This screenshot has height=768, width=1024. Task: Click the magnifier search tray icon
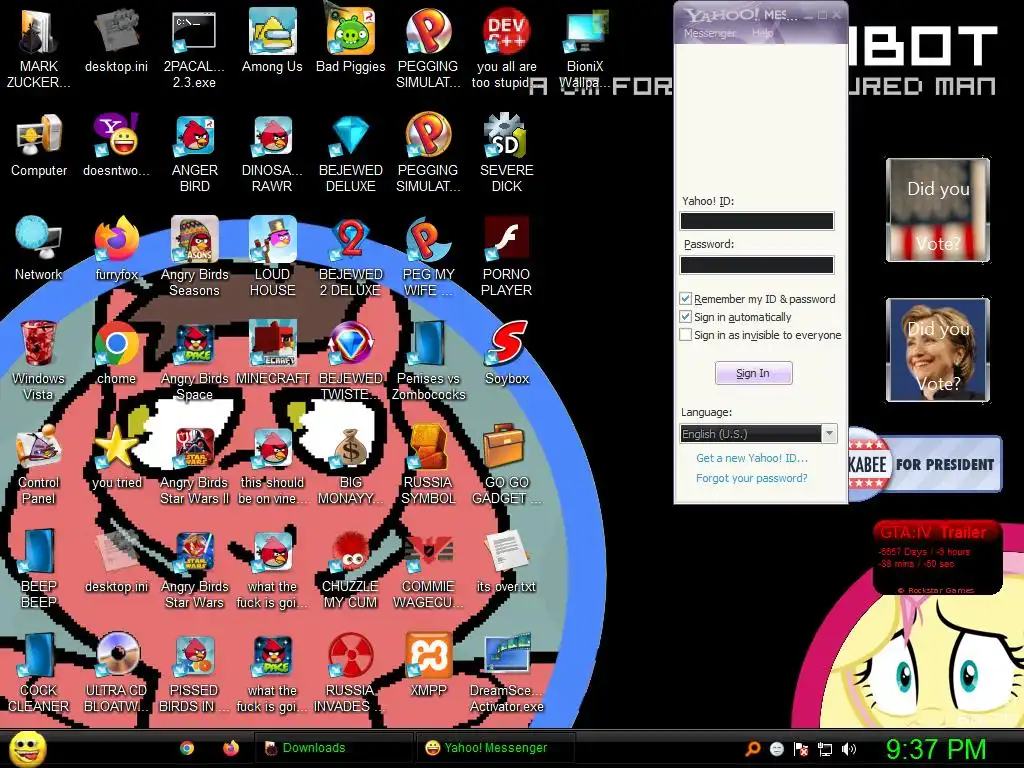[x=753, y=749]
